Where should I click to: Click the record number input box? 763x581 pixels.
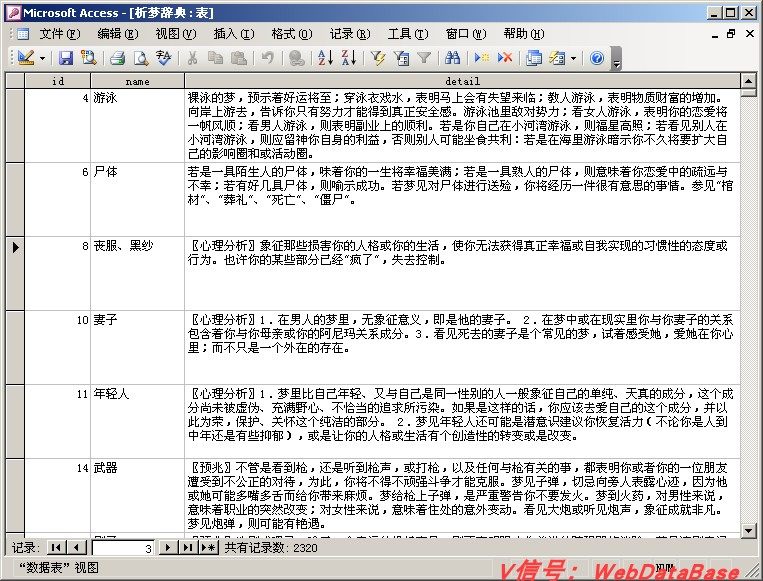[123, 548]
